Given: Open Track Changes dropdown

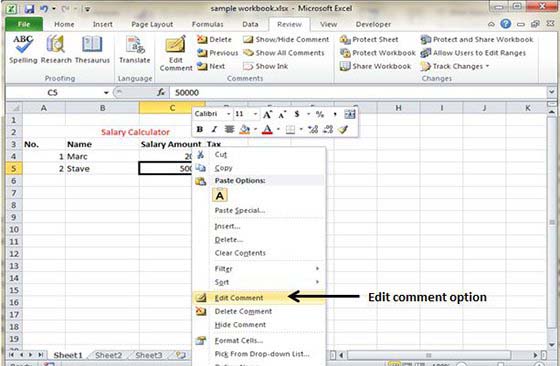Looking at the screenshot, I should click(x=455, y=66).
